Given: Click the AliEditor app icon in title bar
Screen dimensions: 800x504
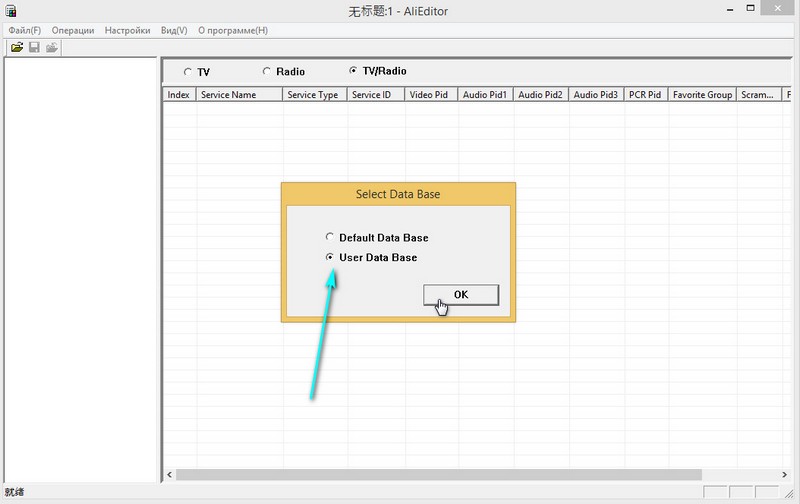Looking at the screenshot, I should pyautogui.click(x=11, y=10).
